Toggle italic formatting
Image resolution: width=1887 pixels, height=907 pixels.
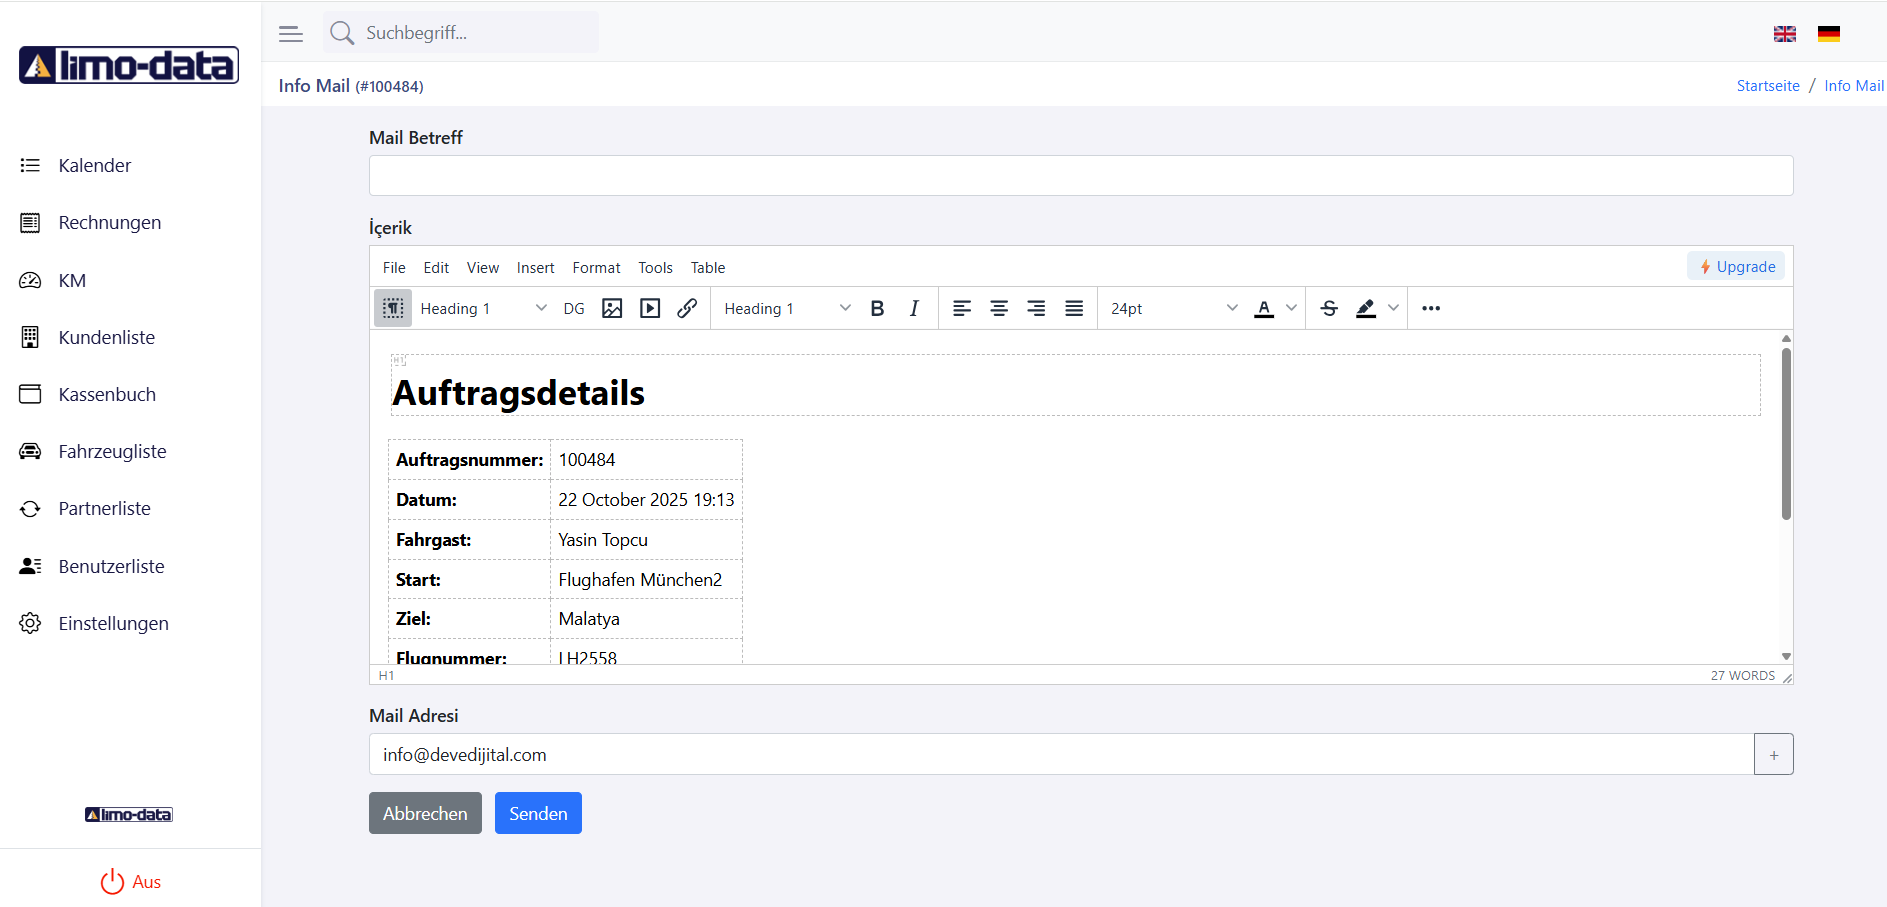(914, 308)
